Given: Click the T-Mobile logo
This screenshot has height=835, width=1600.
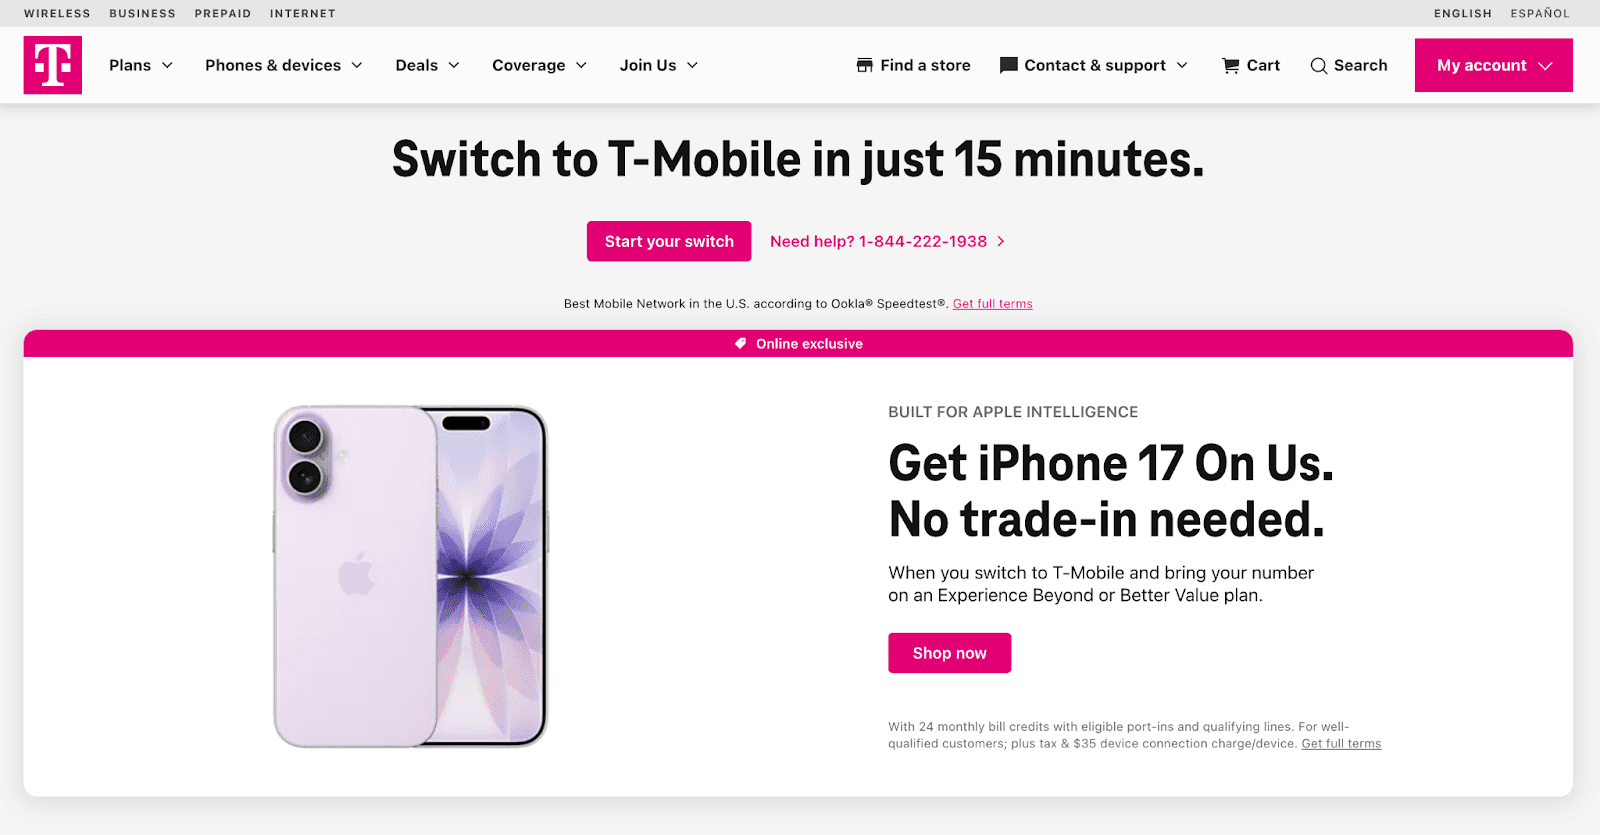Looking at the screenshot, I should pos(53,65).
